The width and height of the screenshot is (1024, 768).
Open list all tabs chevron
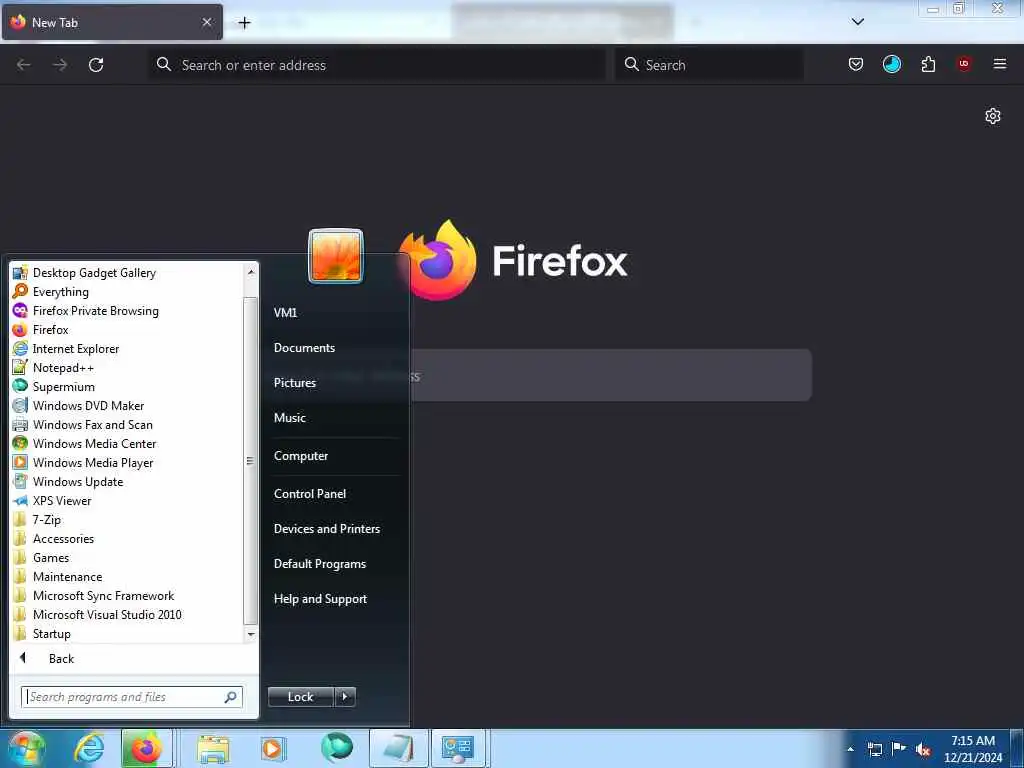click(858, 22)
